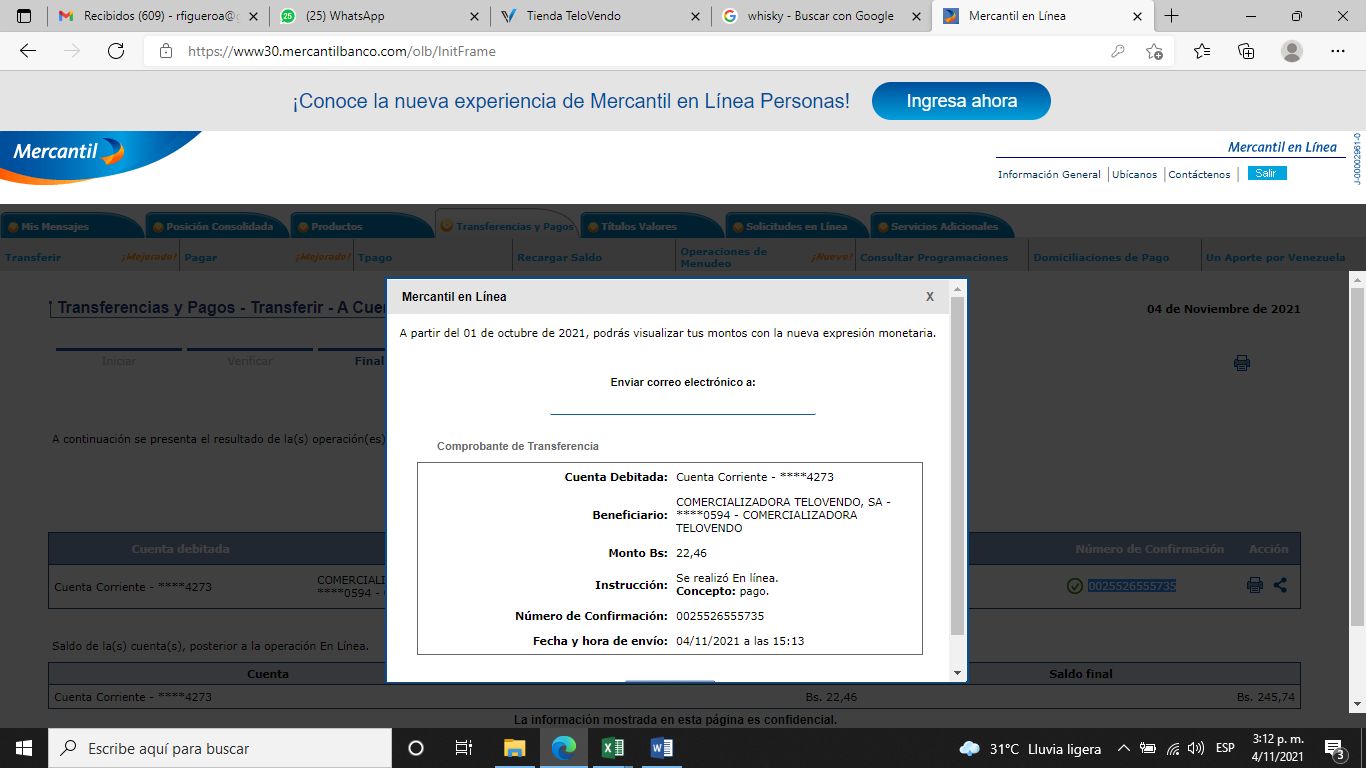The width and height of the screenshot is (1366, 768).
Task: Click the share icon in Acción column
Action: pyautogui.click(x=1280, y=585)
